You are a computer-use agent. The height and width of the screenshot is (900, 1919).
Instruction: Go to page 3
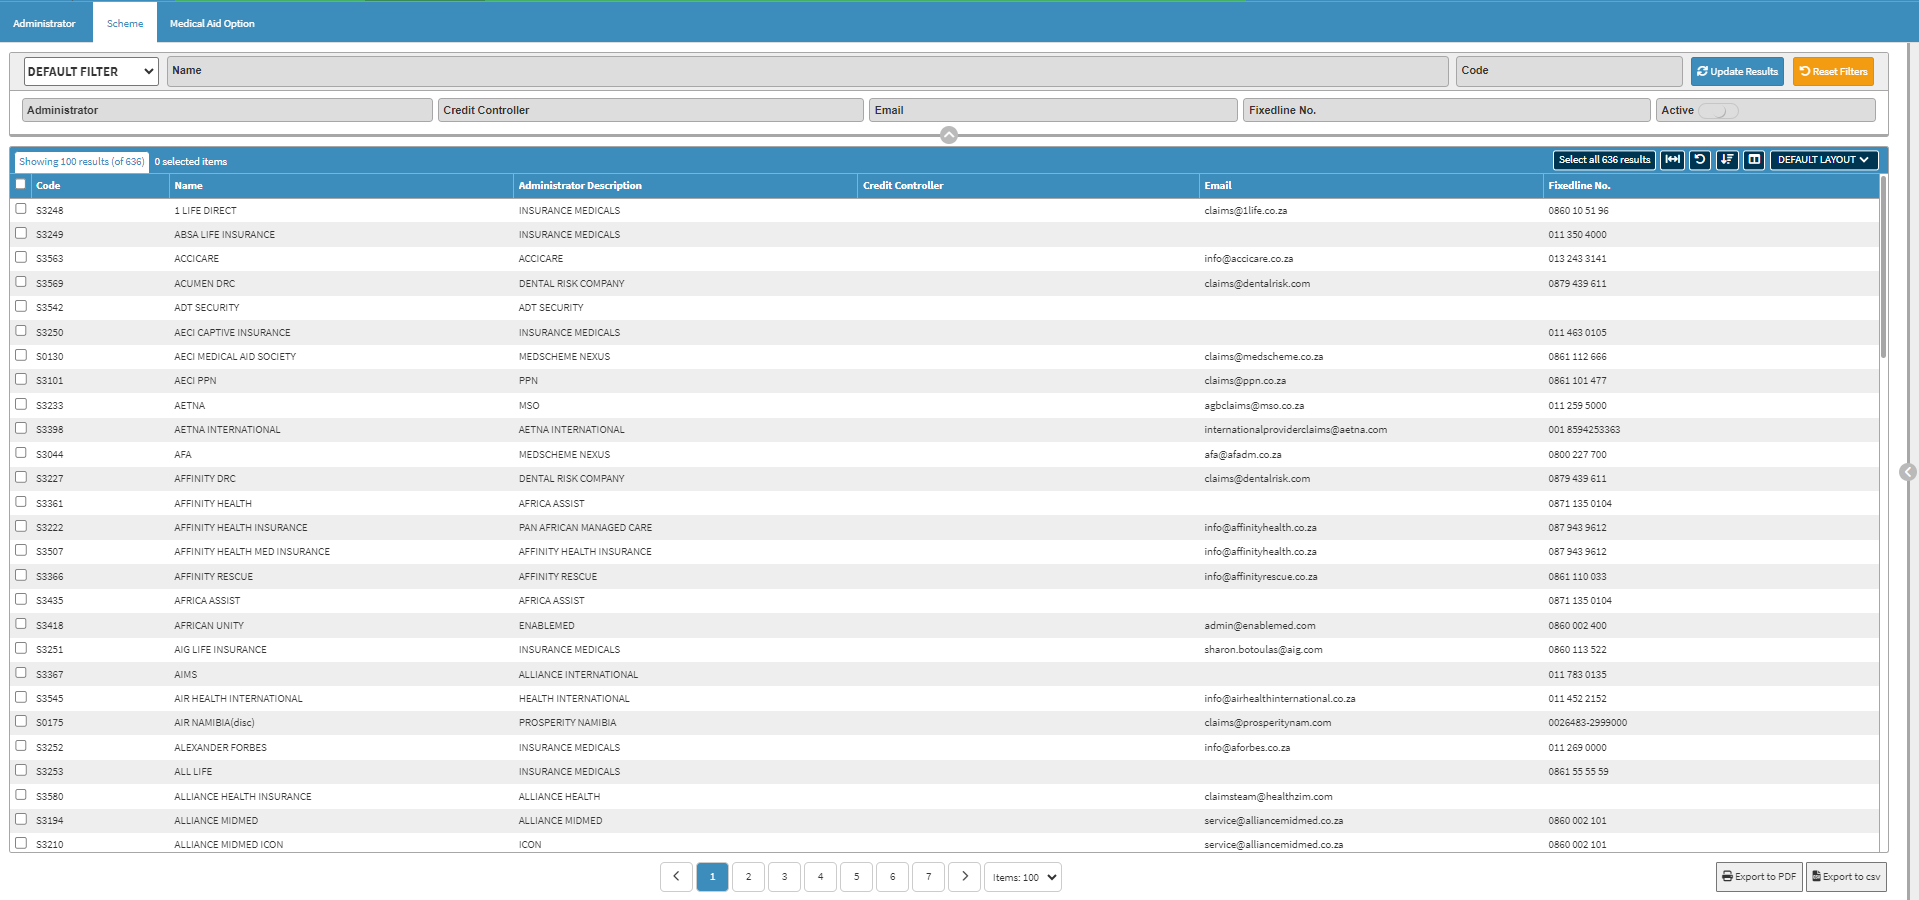784,877
